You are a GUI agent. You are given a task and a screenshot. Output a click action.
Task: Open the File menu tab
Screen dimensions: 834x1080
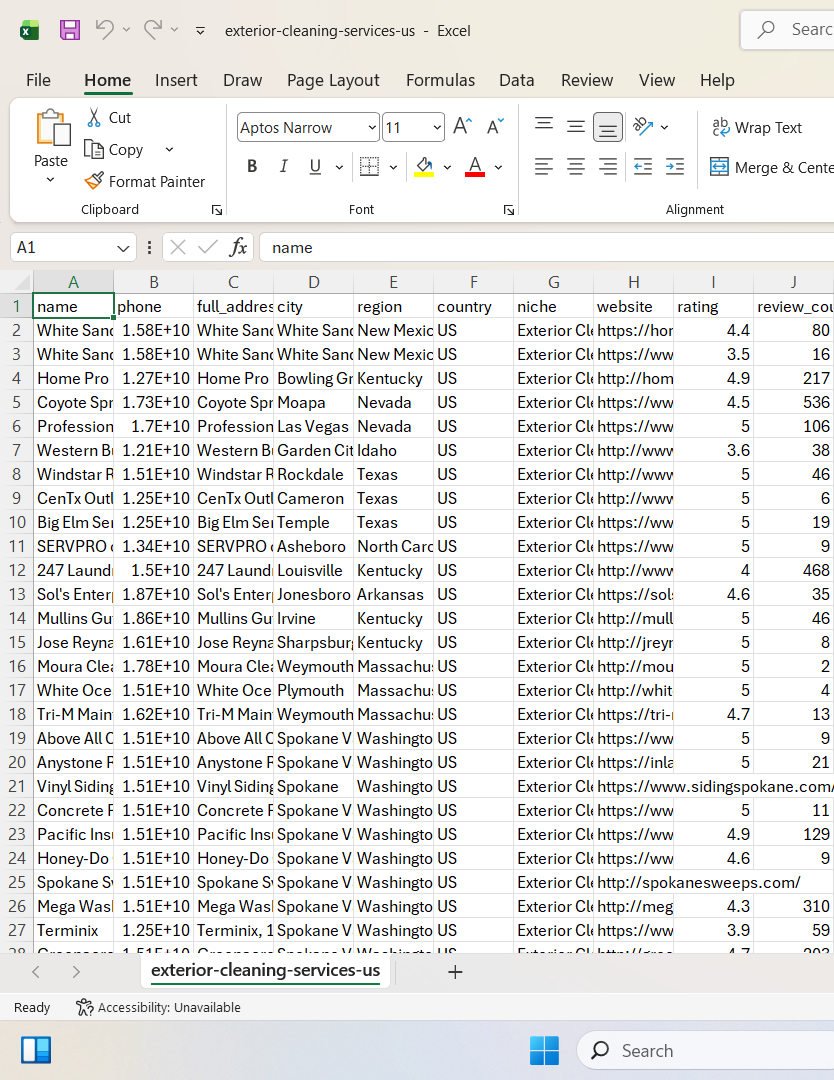coord(39,81)
